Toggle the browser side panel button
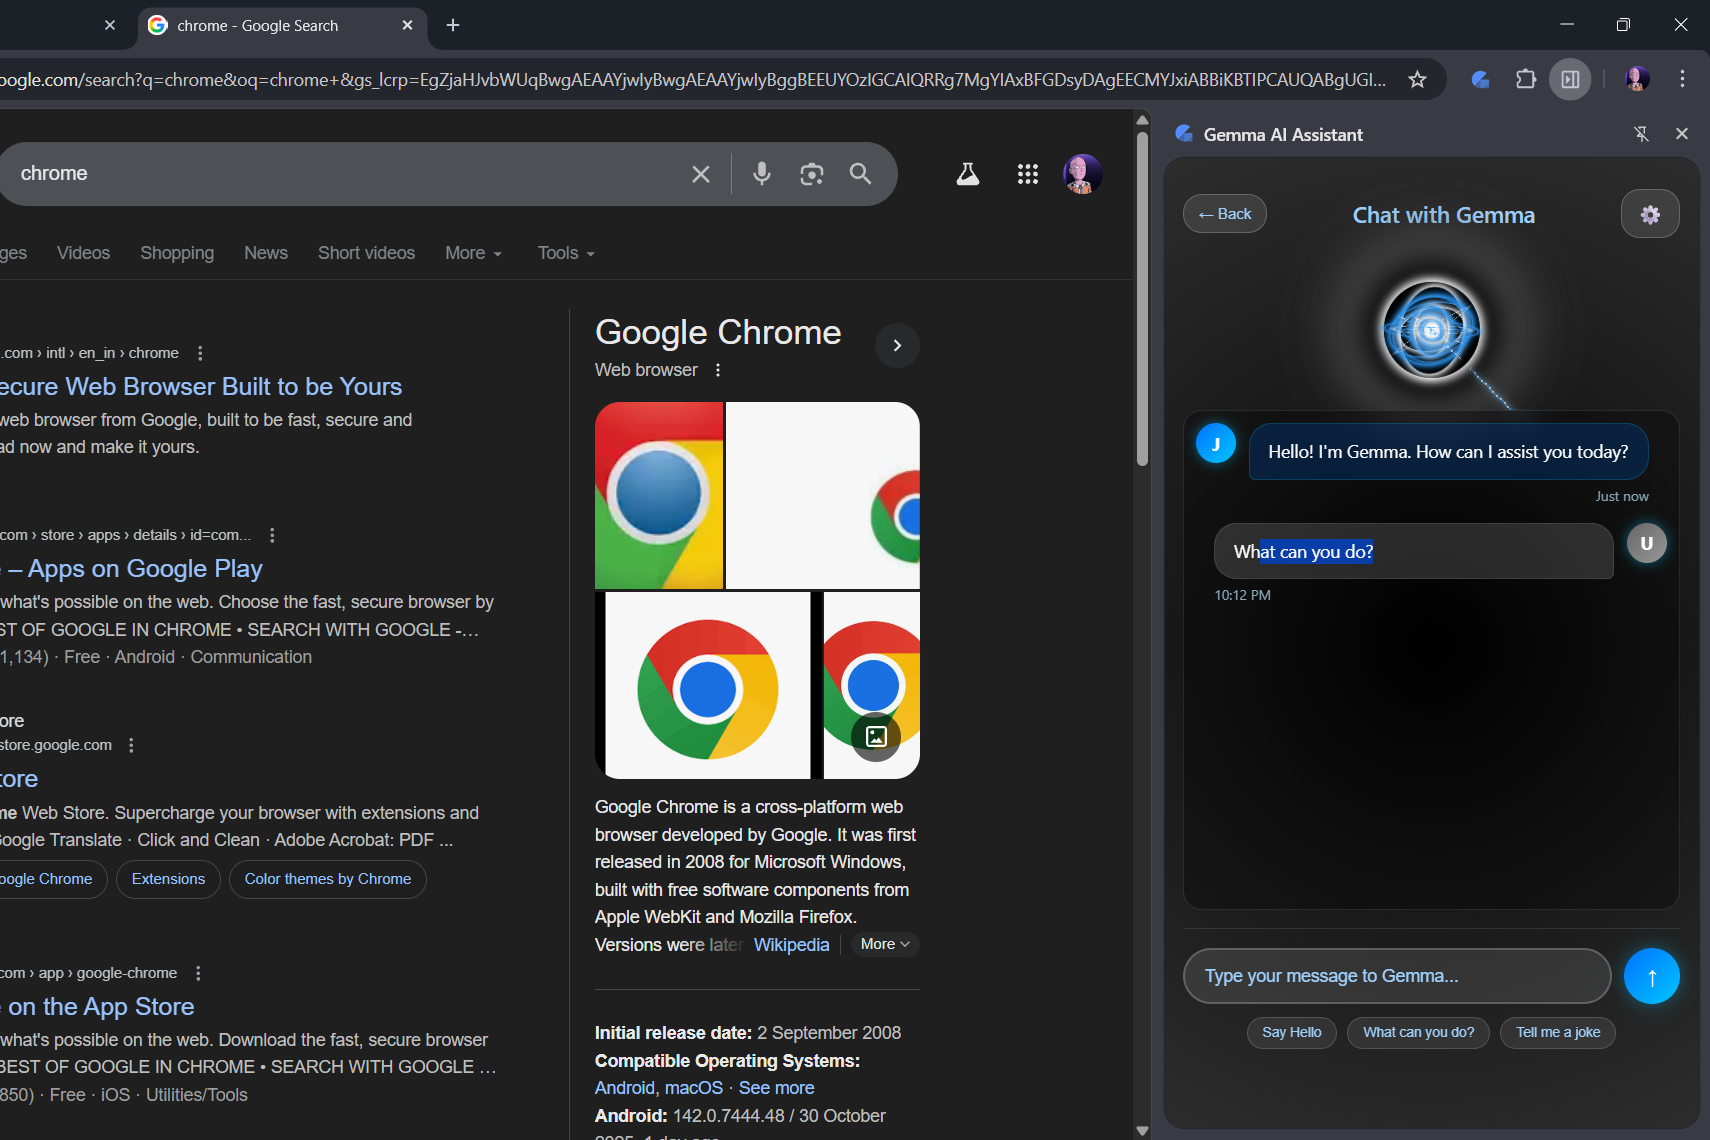 [x=1570, y=79]
